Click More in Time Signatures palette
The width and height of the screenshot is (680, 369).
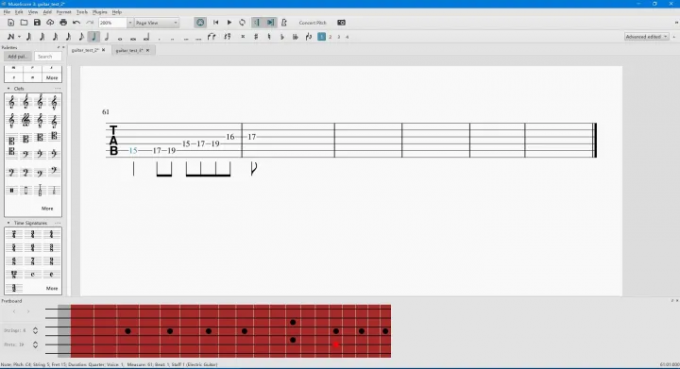click(52, 288)
